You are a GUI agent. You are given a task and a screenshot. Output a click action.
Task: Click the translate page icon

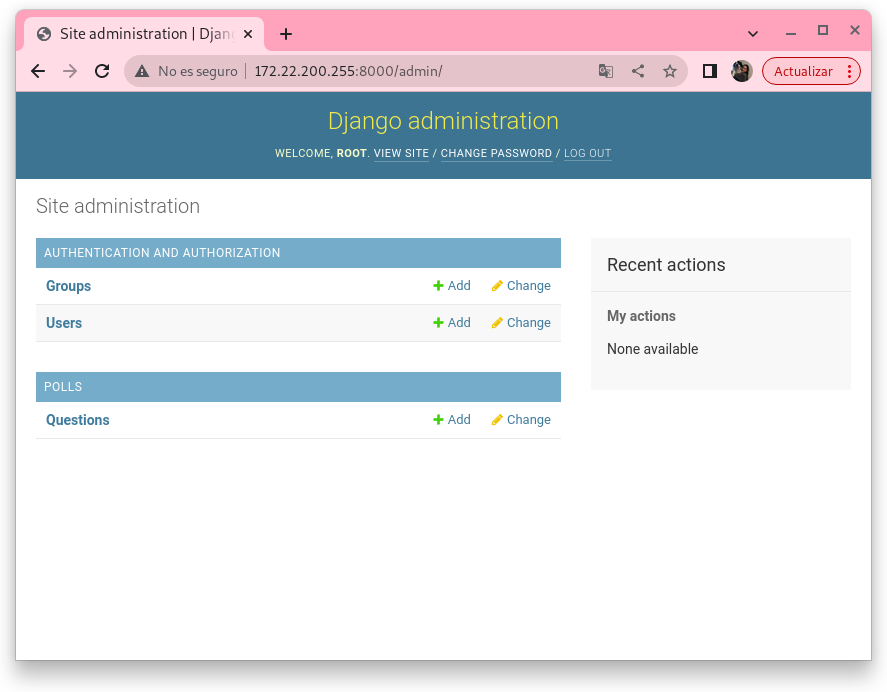[606, 71]
